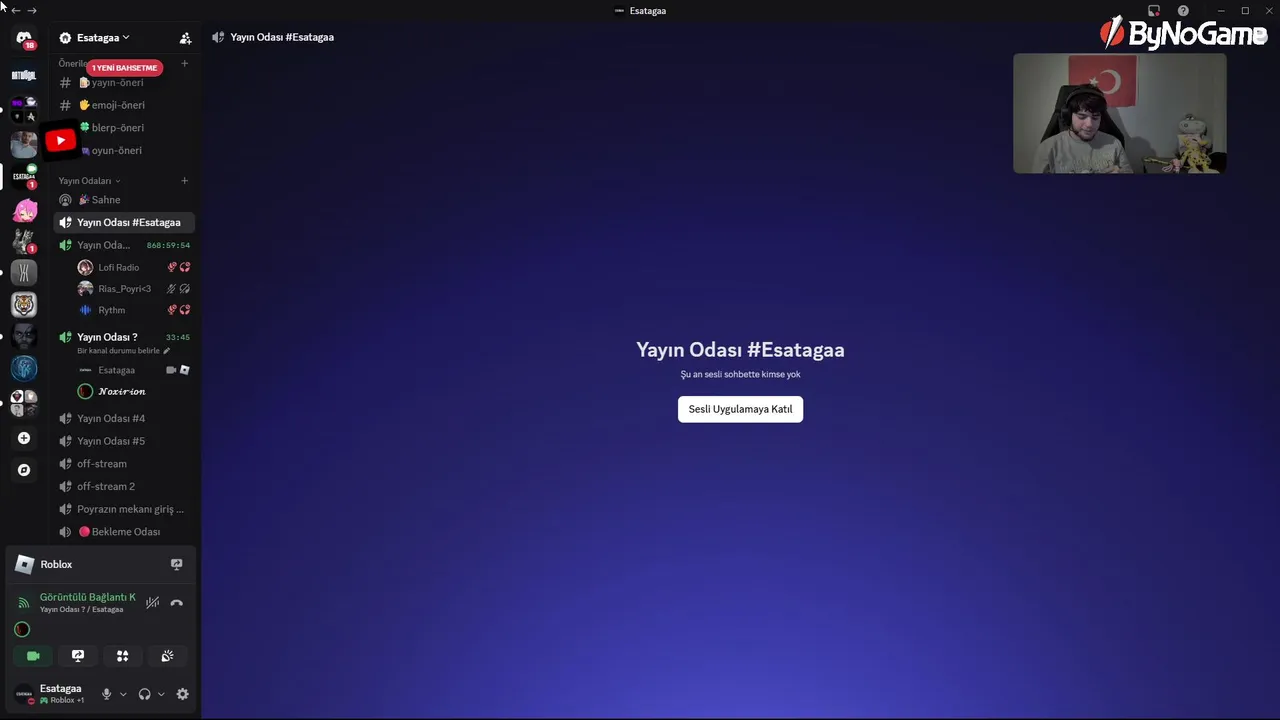Go back with the left arrow
The image size is (1280, 720).
point(16,10)
